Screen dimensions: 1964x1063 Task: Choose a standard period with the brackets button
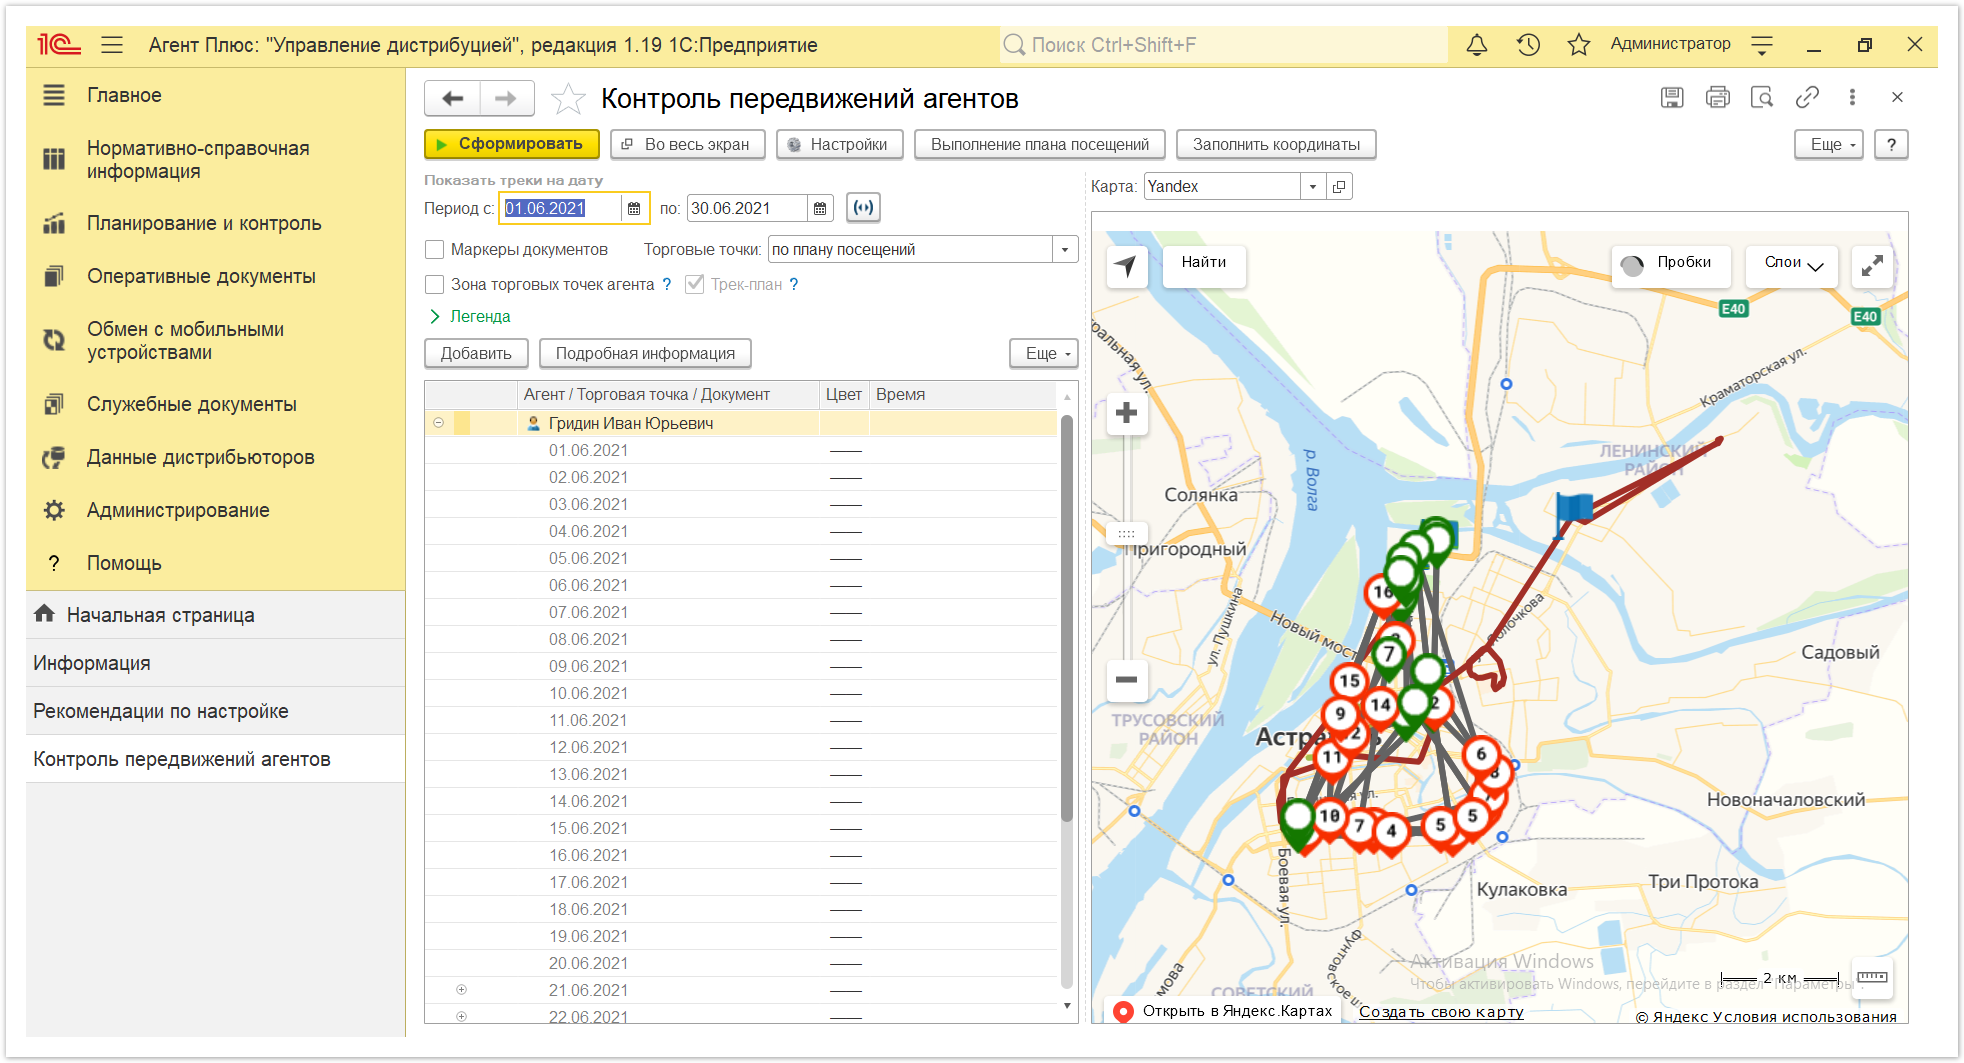863,208
